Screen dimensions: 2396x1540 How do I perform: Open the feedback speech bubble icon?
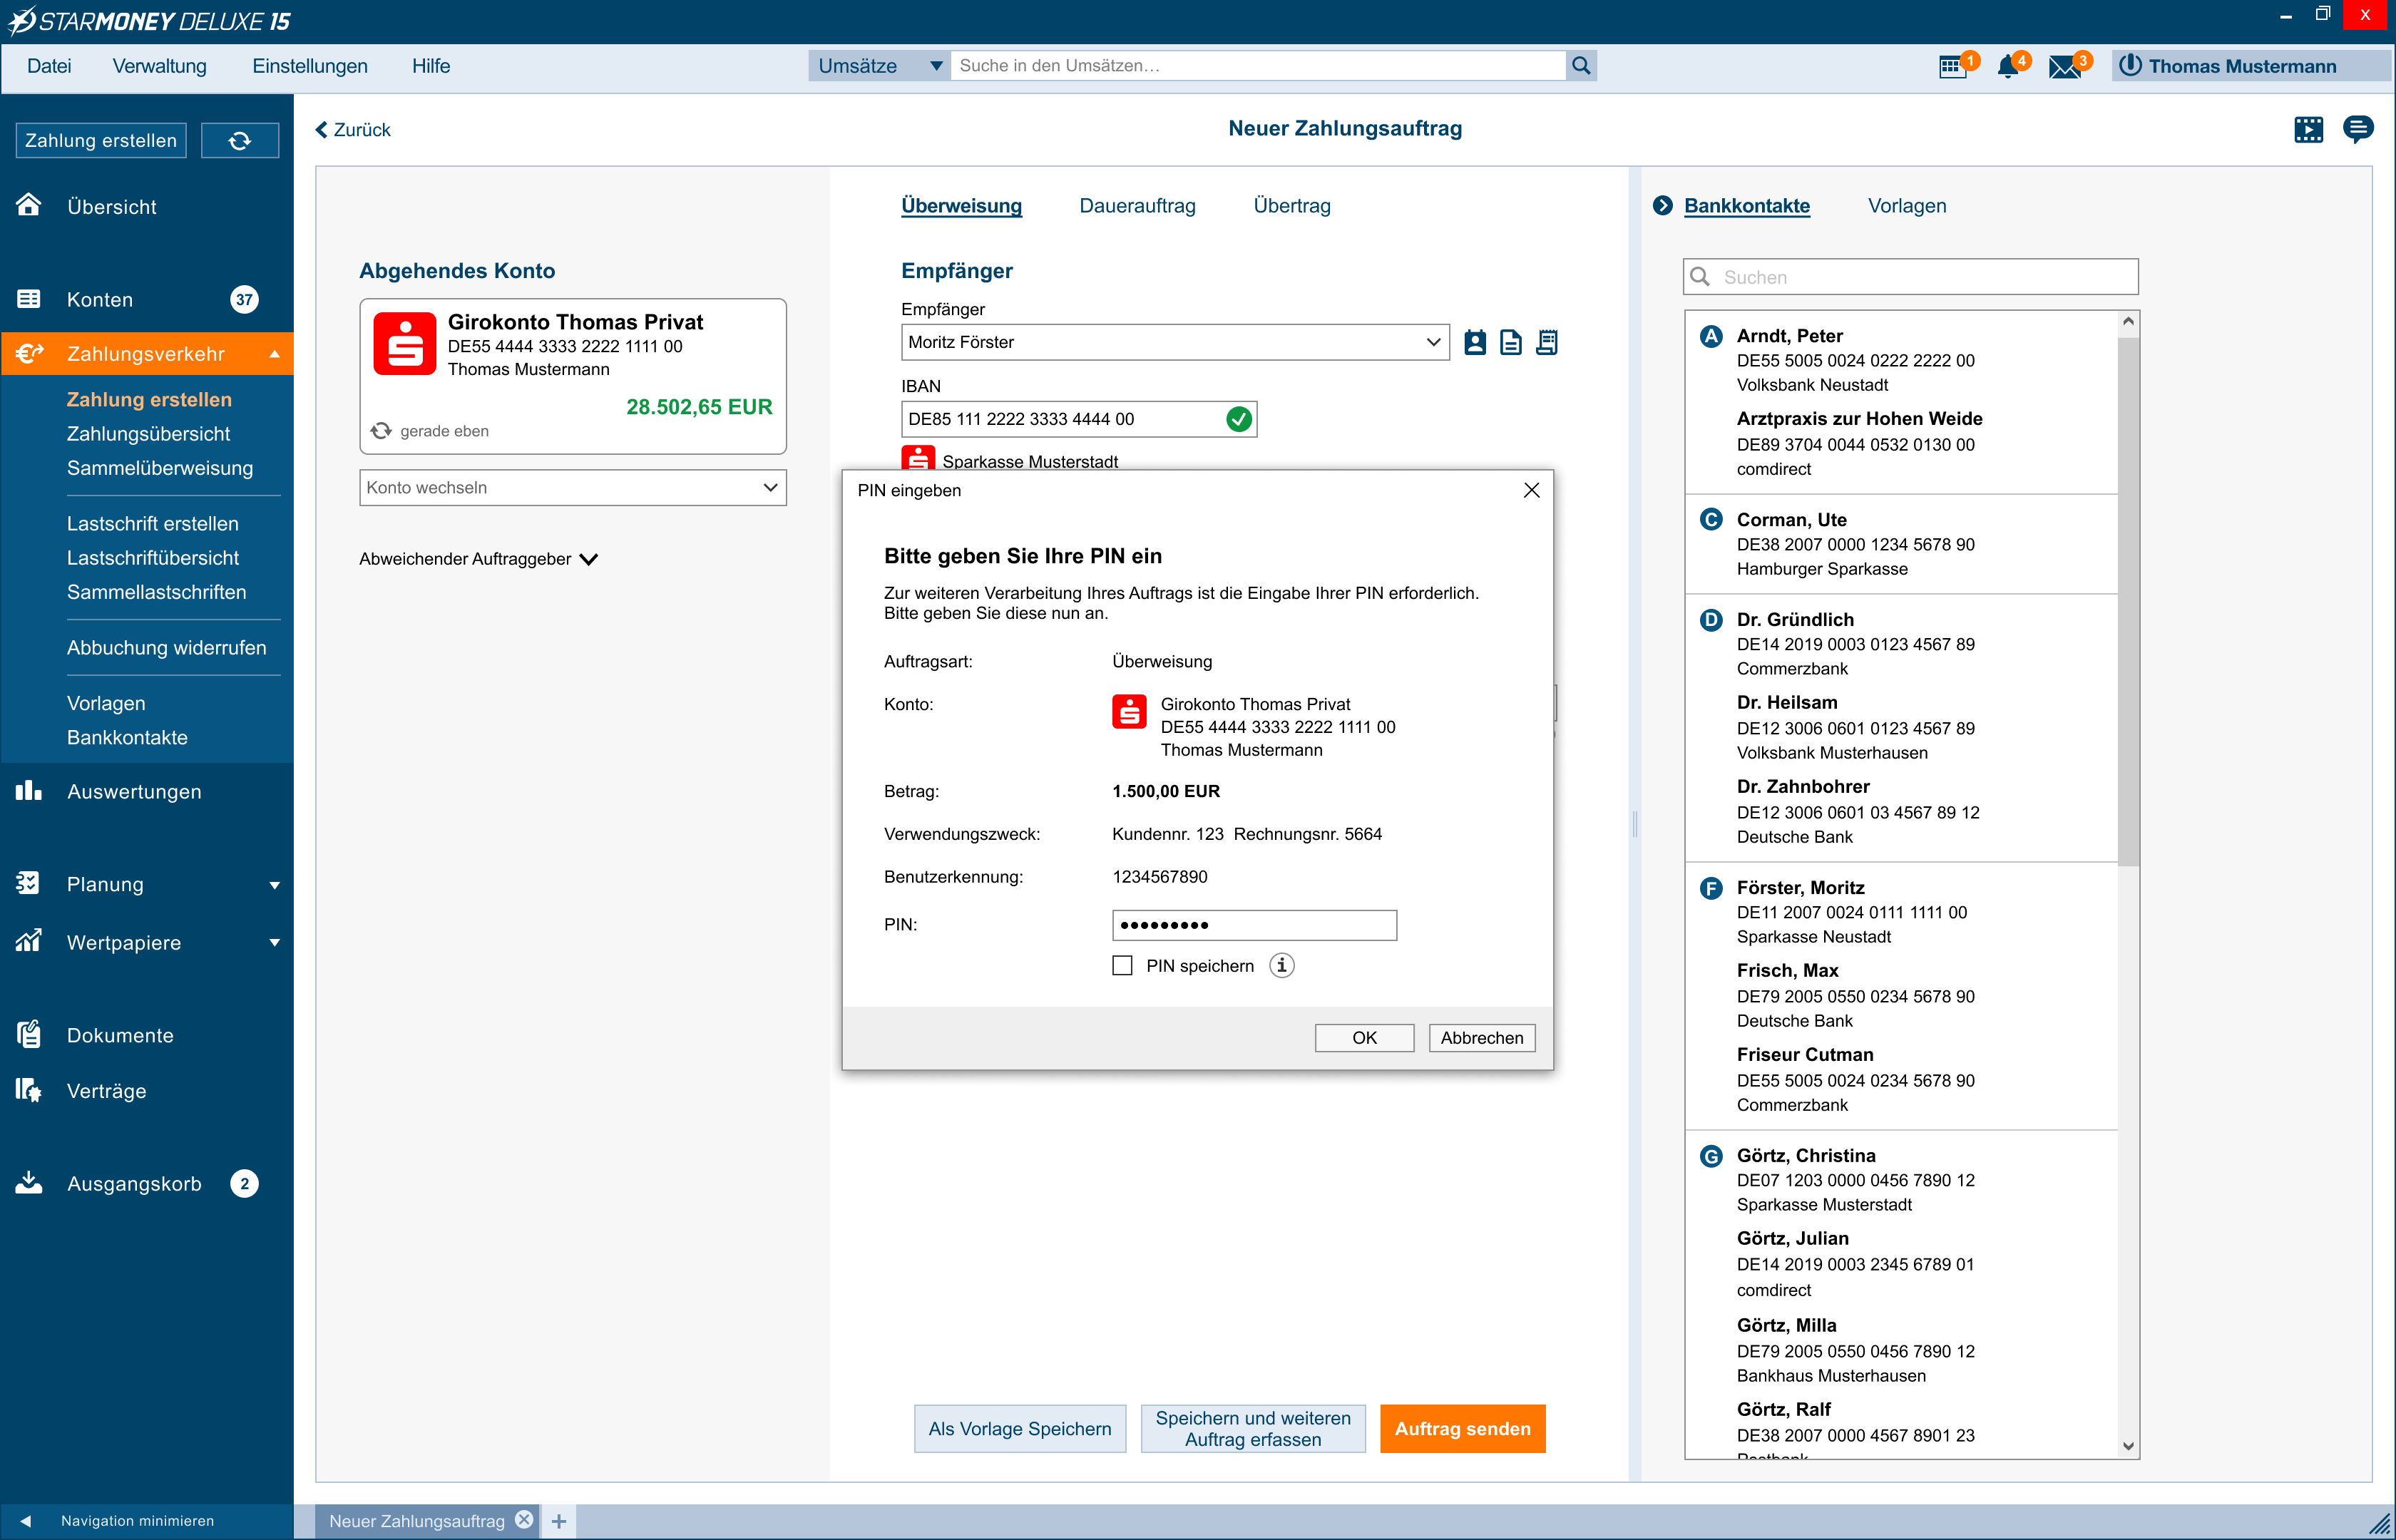(x=2360, y=128)
